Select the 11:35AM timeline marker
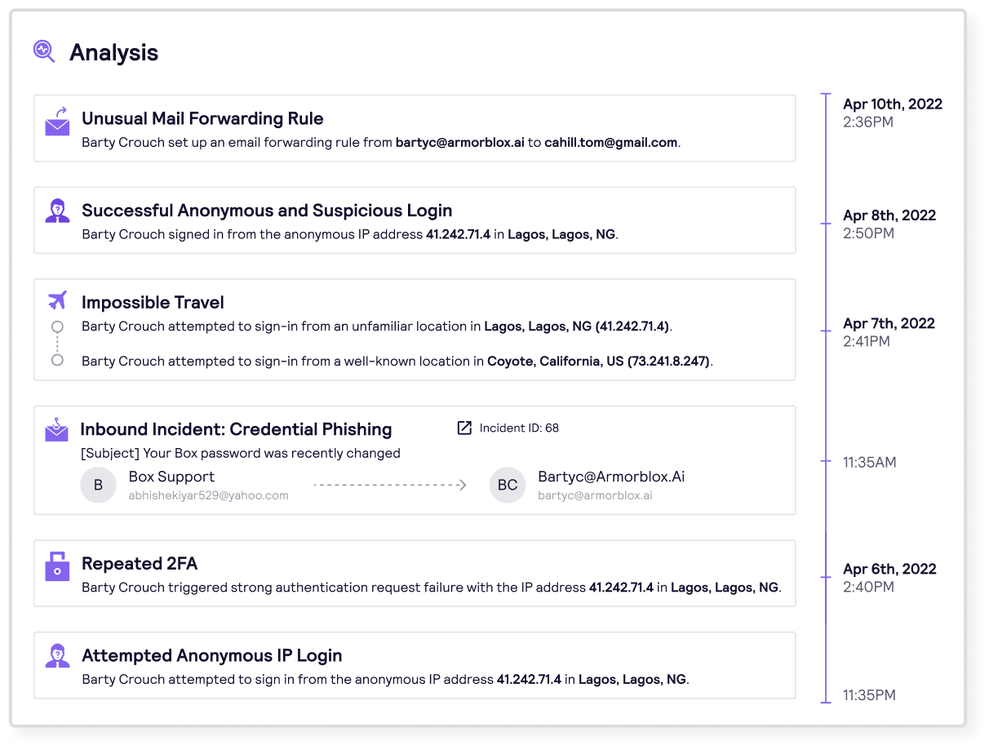 pos(826,462)
